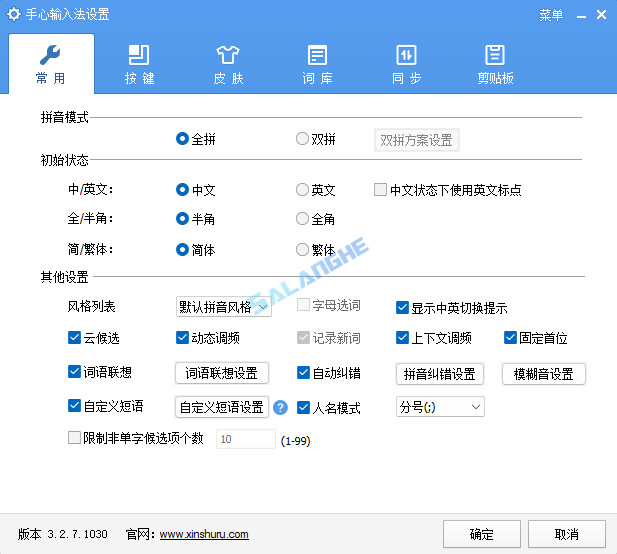Image resolution: width=617 pixels, height=554 pixels.
Task: Choose 简体 simplified characters
Action: (196, 250)
